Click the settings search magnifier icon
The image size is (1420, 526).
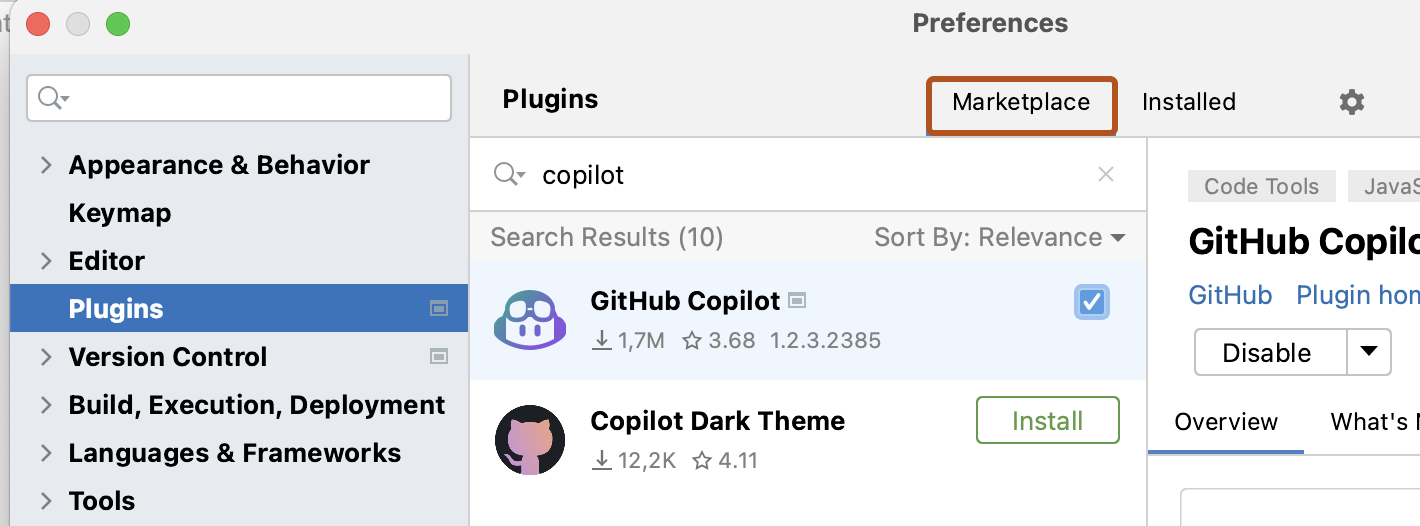[x=53, y=98]
